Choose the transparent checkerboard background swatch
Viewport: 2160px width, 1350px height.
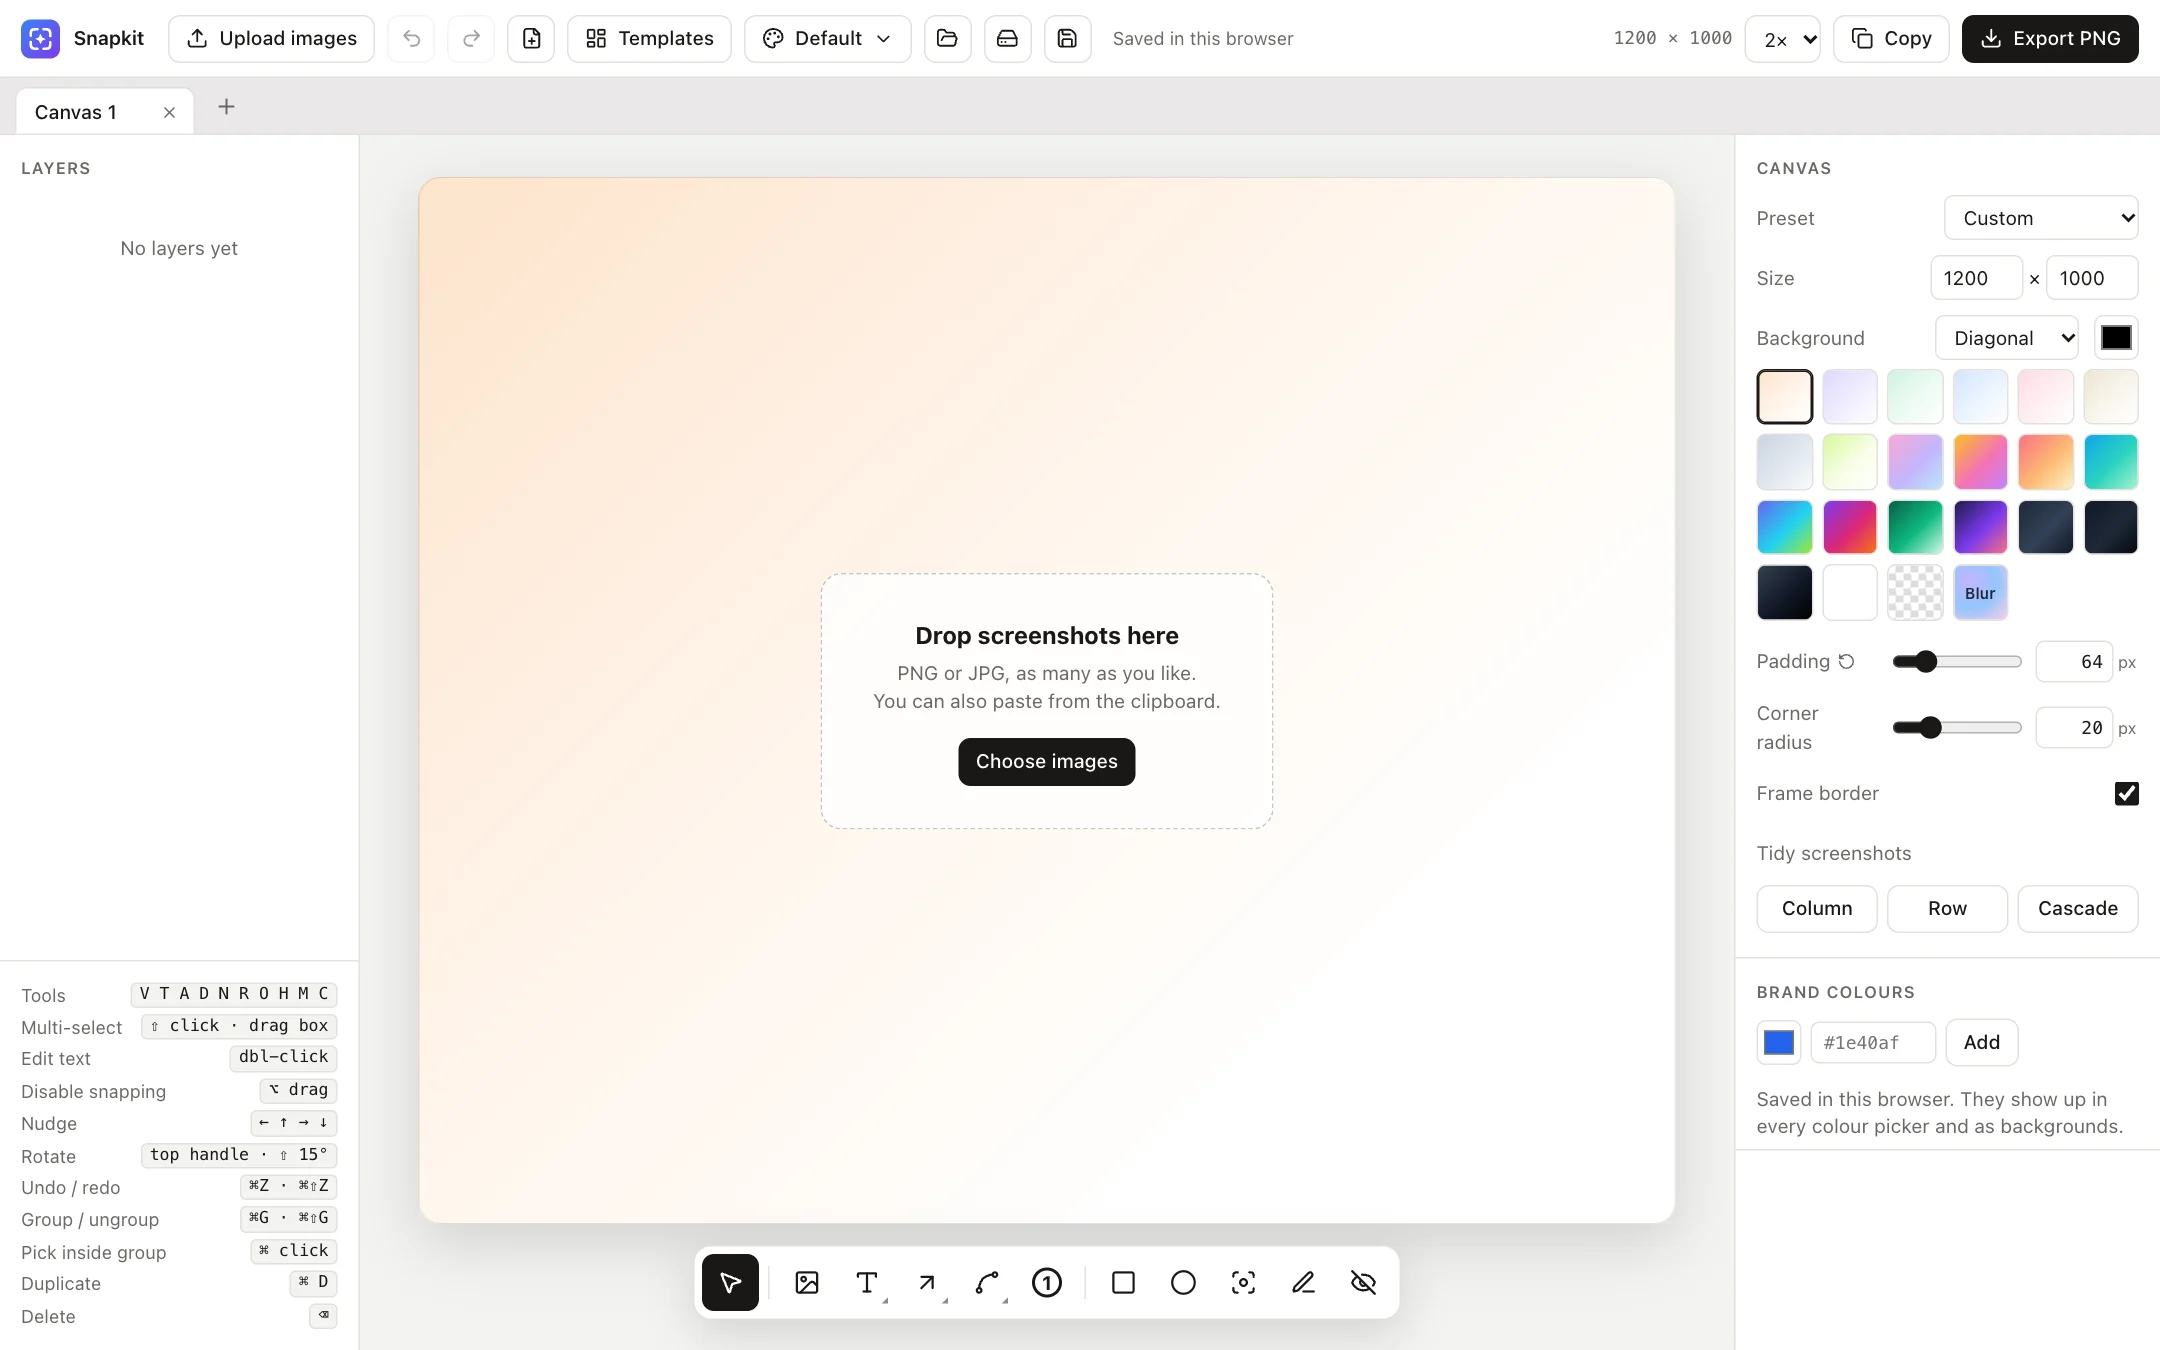[x=1914, y=593]
